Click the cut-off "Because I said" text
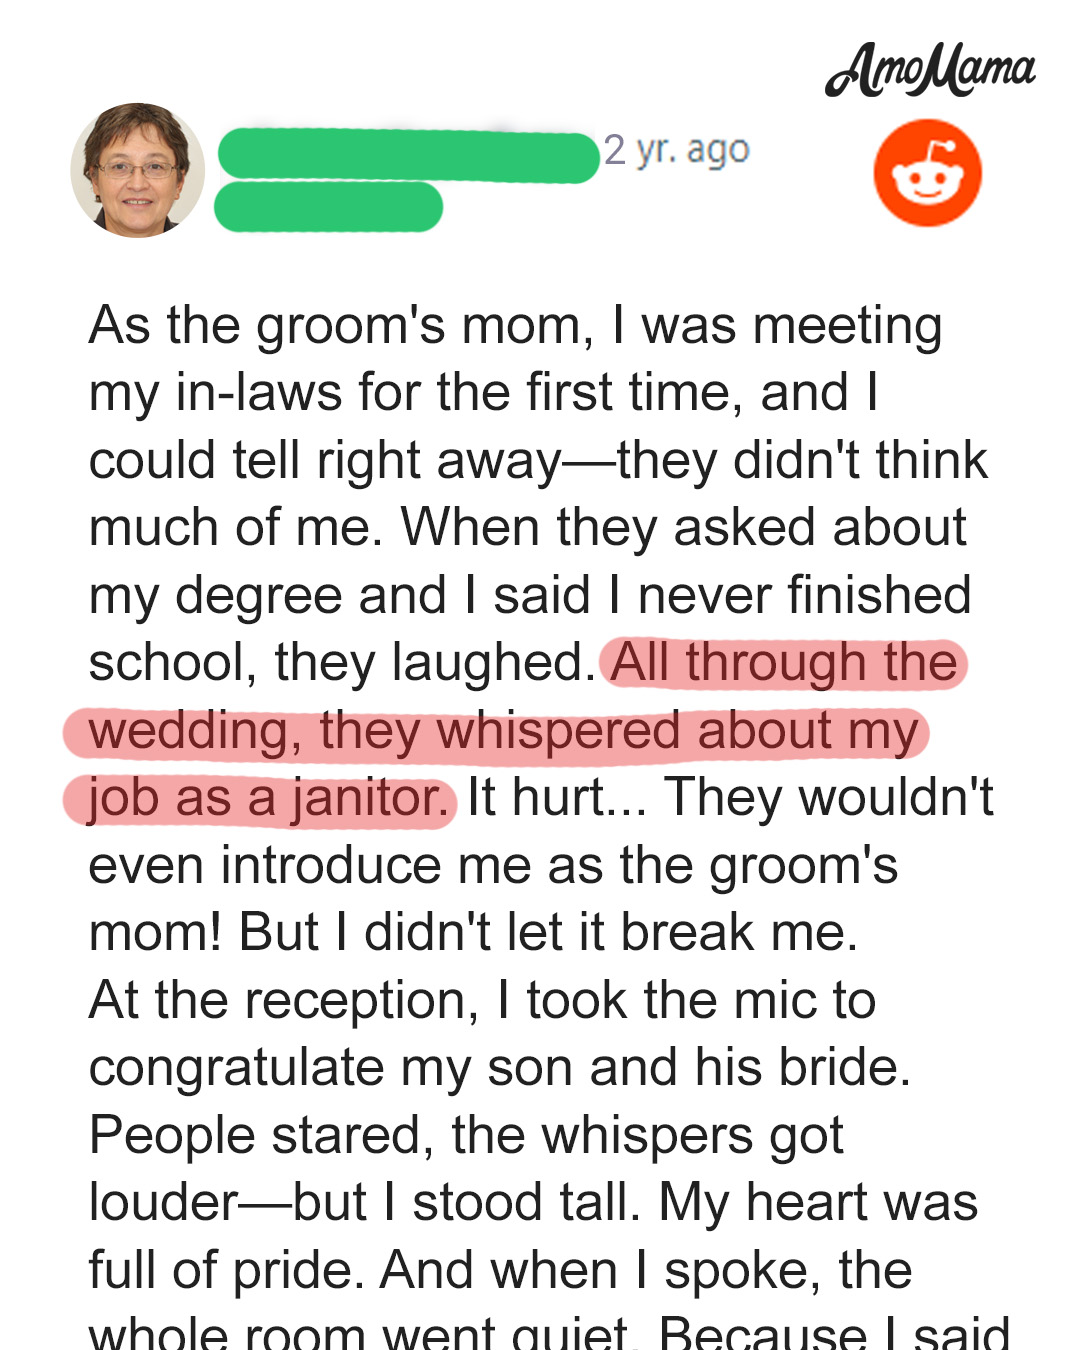 [x=833, y=1335]
